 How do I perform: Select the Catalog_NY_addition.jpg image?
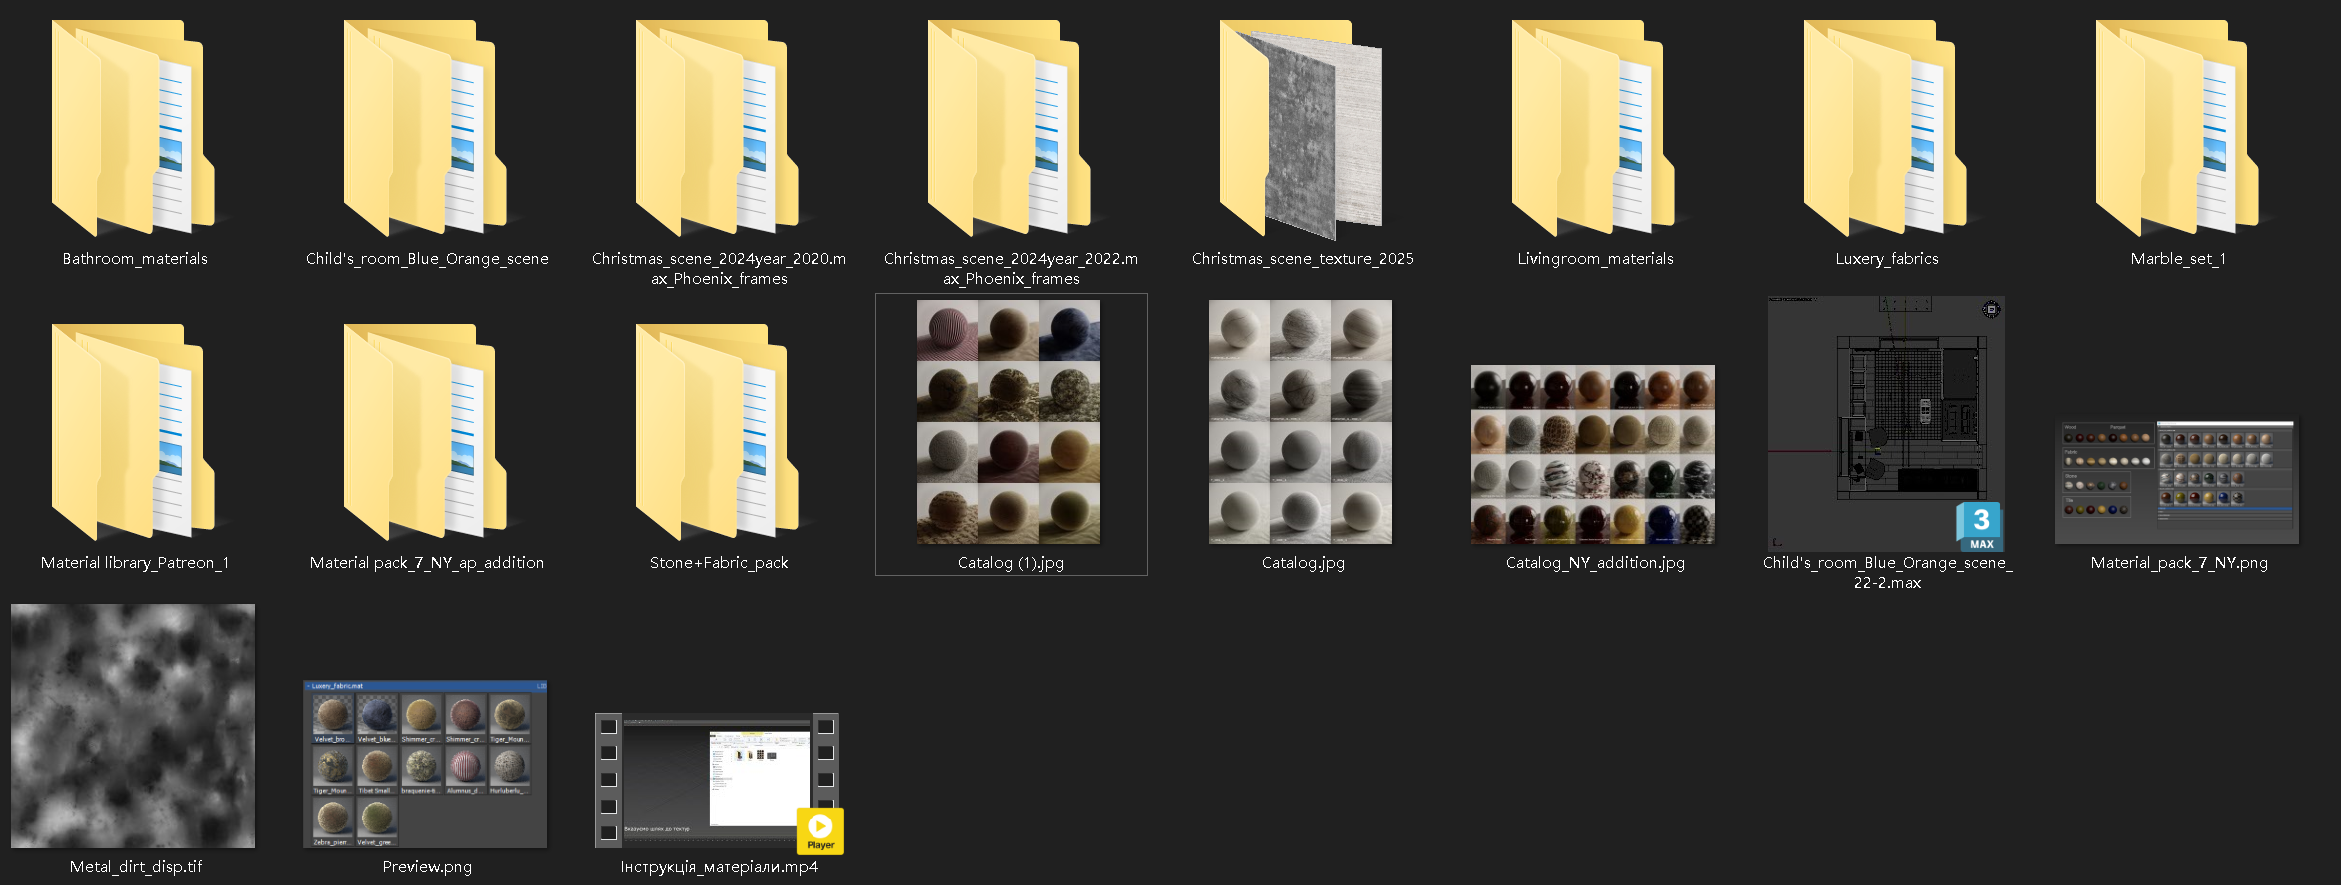point(1592,455)
